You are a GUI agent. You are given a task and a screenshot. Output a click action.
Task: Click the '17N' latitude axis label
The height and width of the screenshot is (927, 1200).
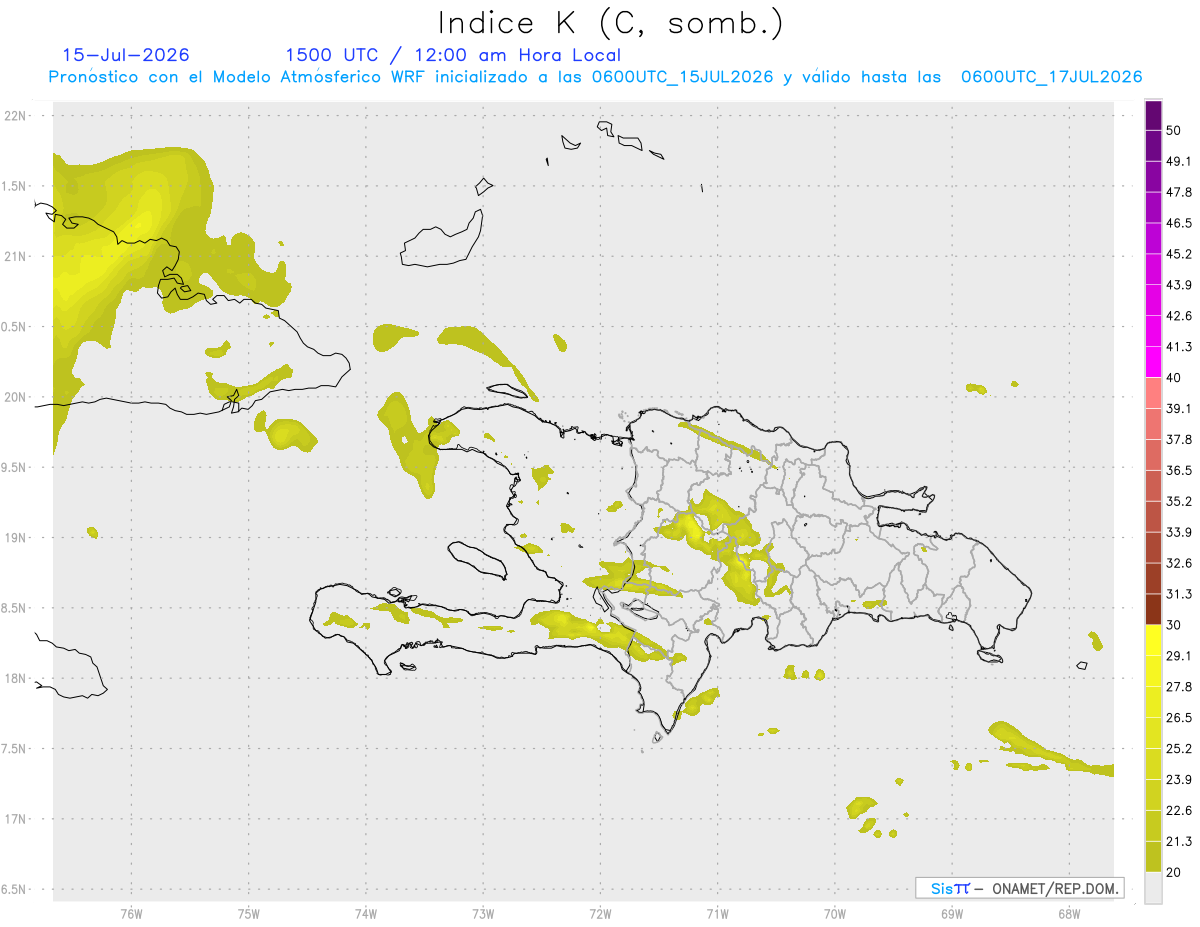click(x=16, y=819)
